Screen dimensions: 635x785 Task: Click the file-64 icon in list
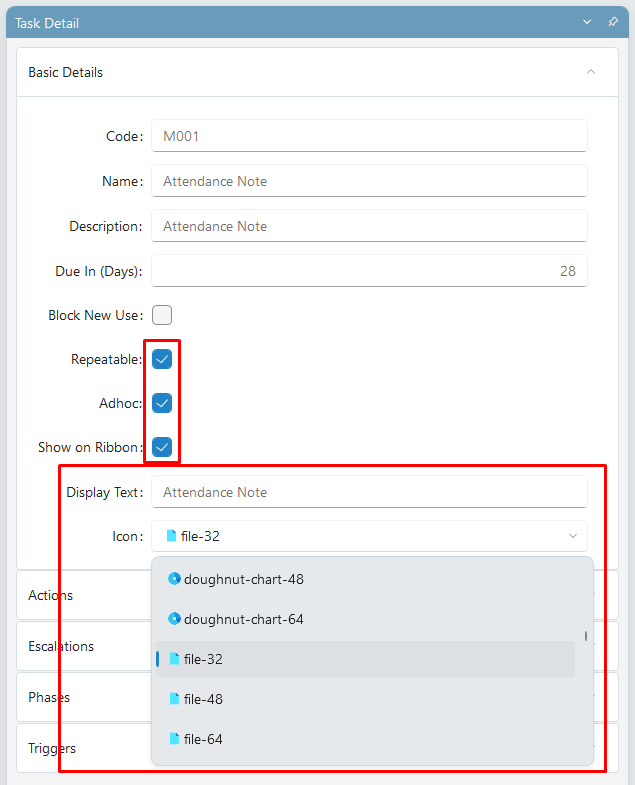(x=174, y=738)
